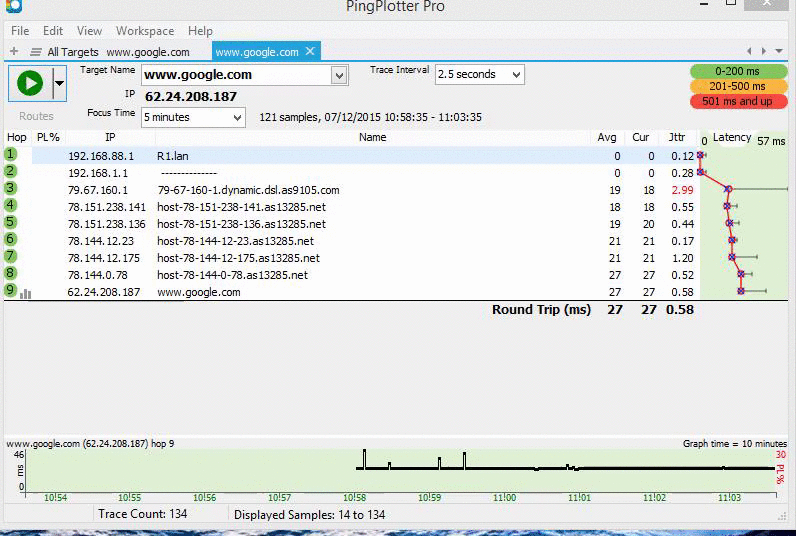
Task: Click the orange 201-500 ms legend swatch
Action: tap(738, 86)
